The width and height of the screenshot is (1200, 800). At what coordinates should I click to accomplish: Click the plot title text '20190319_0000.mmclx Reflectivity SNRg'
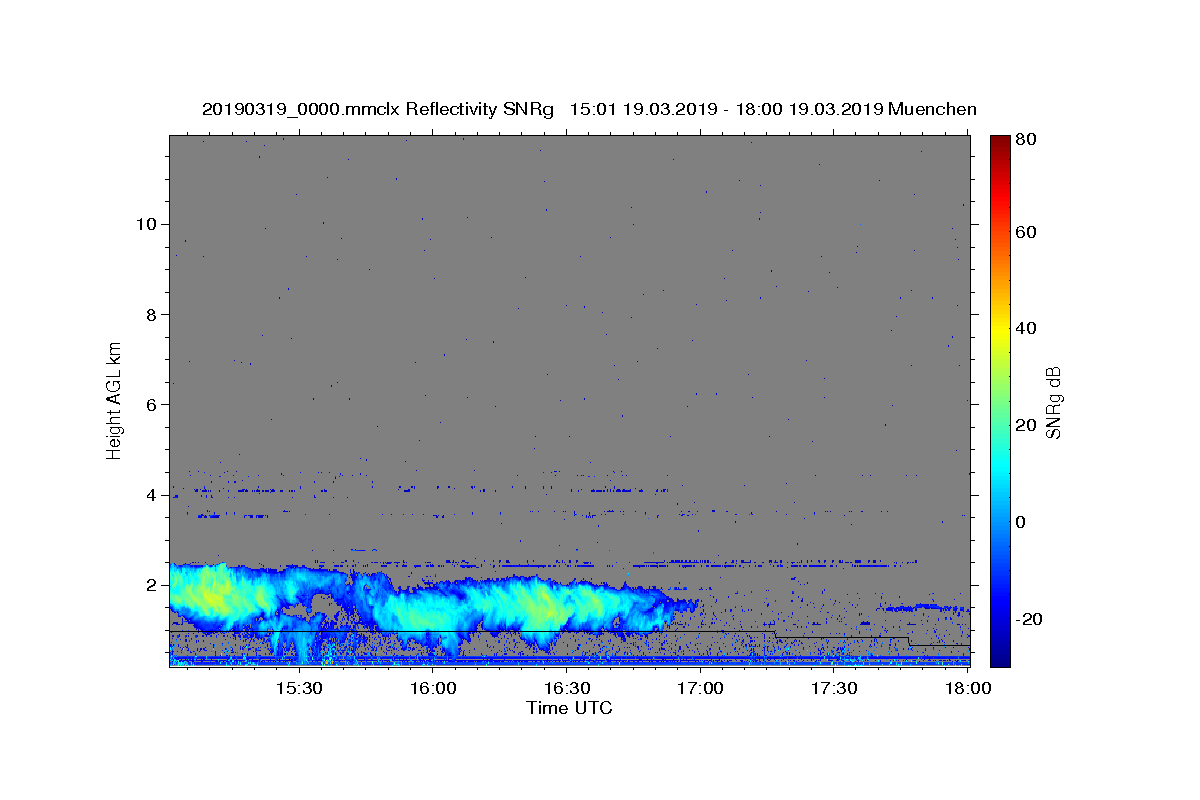[x=378, y=109]
